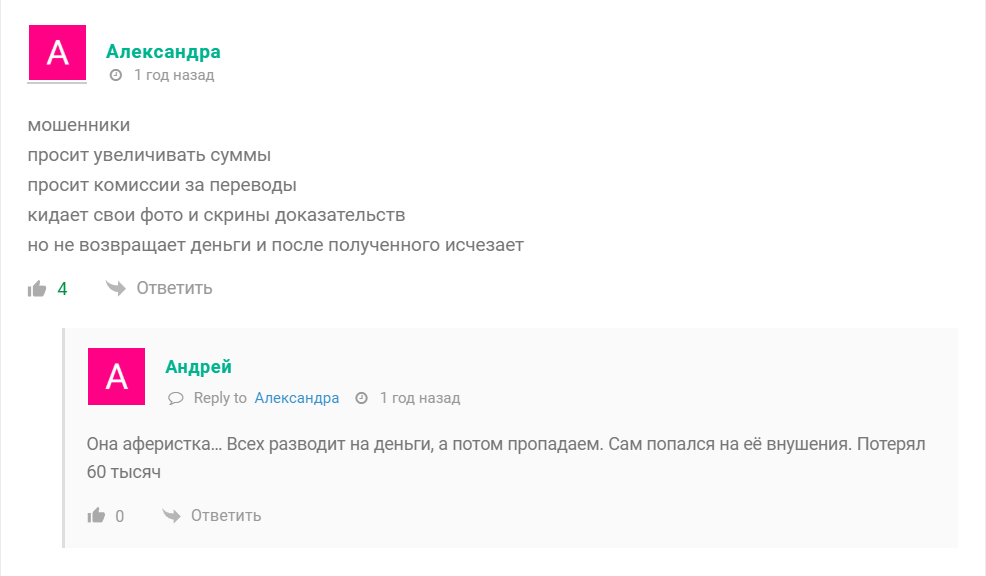Select the timestamp 1 год назад on Андрей's reply
The height and width of the screenshot is (576, 986).
pyautogui.click(x=419, y=398)
